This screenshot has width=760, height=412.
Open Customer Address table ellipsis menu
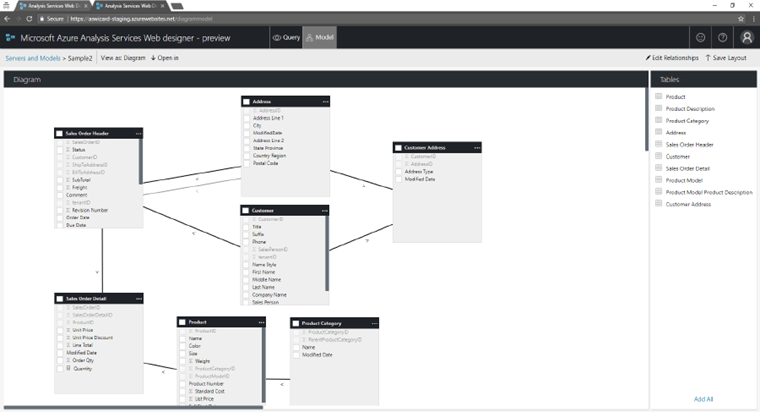pos(477,147)
